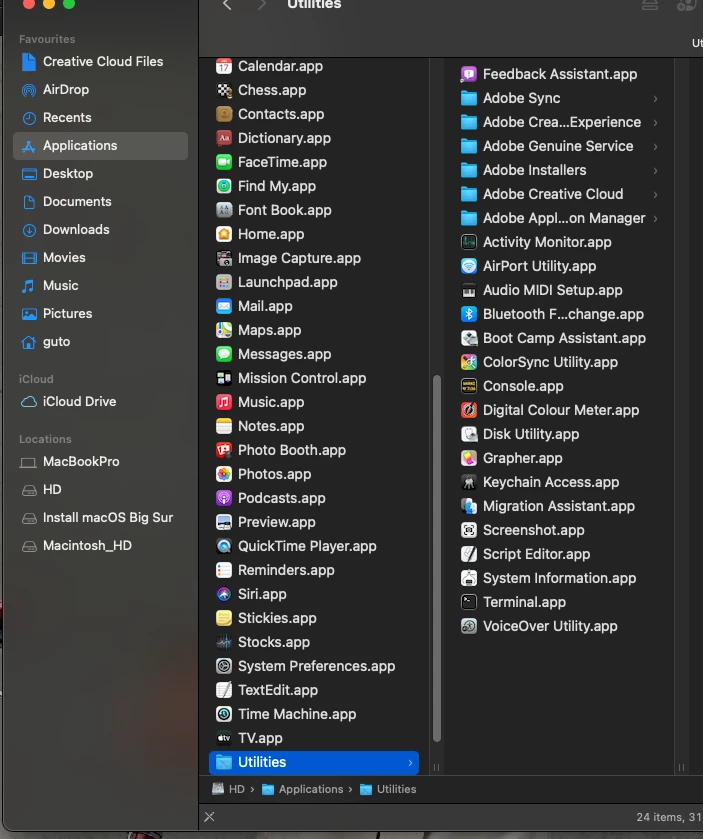Click the Digital Colour Meter.app icon
This screenshot has width=703, height=839.
click(x=469, y=410)
